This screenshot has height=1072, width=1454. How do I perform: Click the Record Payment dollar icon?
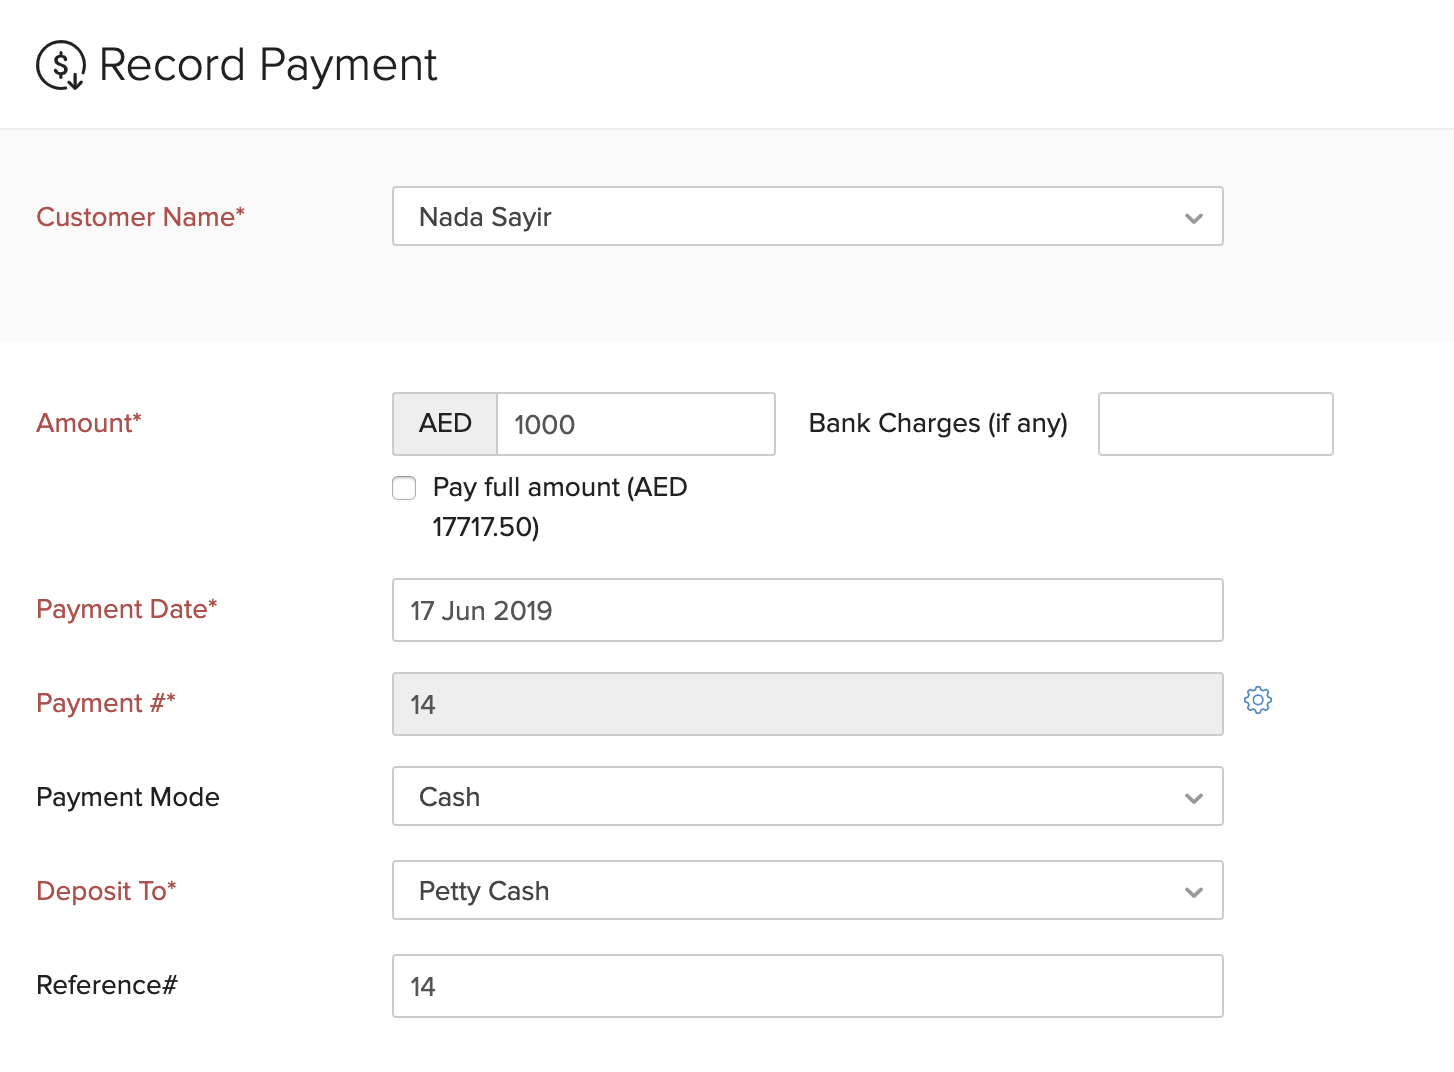coord(60,66)
